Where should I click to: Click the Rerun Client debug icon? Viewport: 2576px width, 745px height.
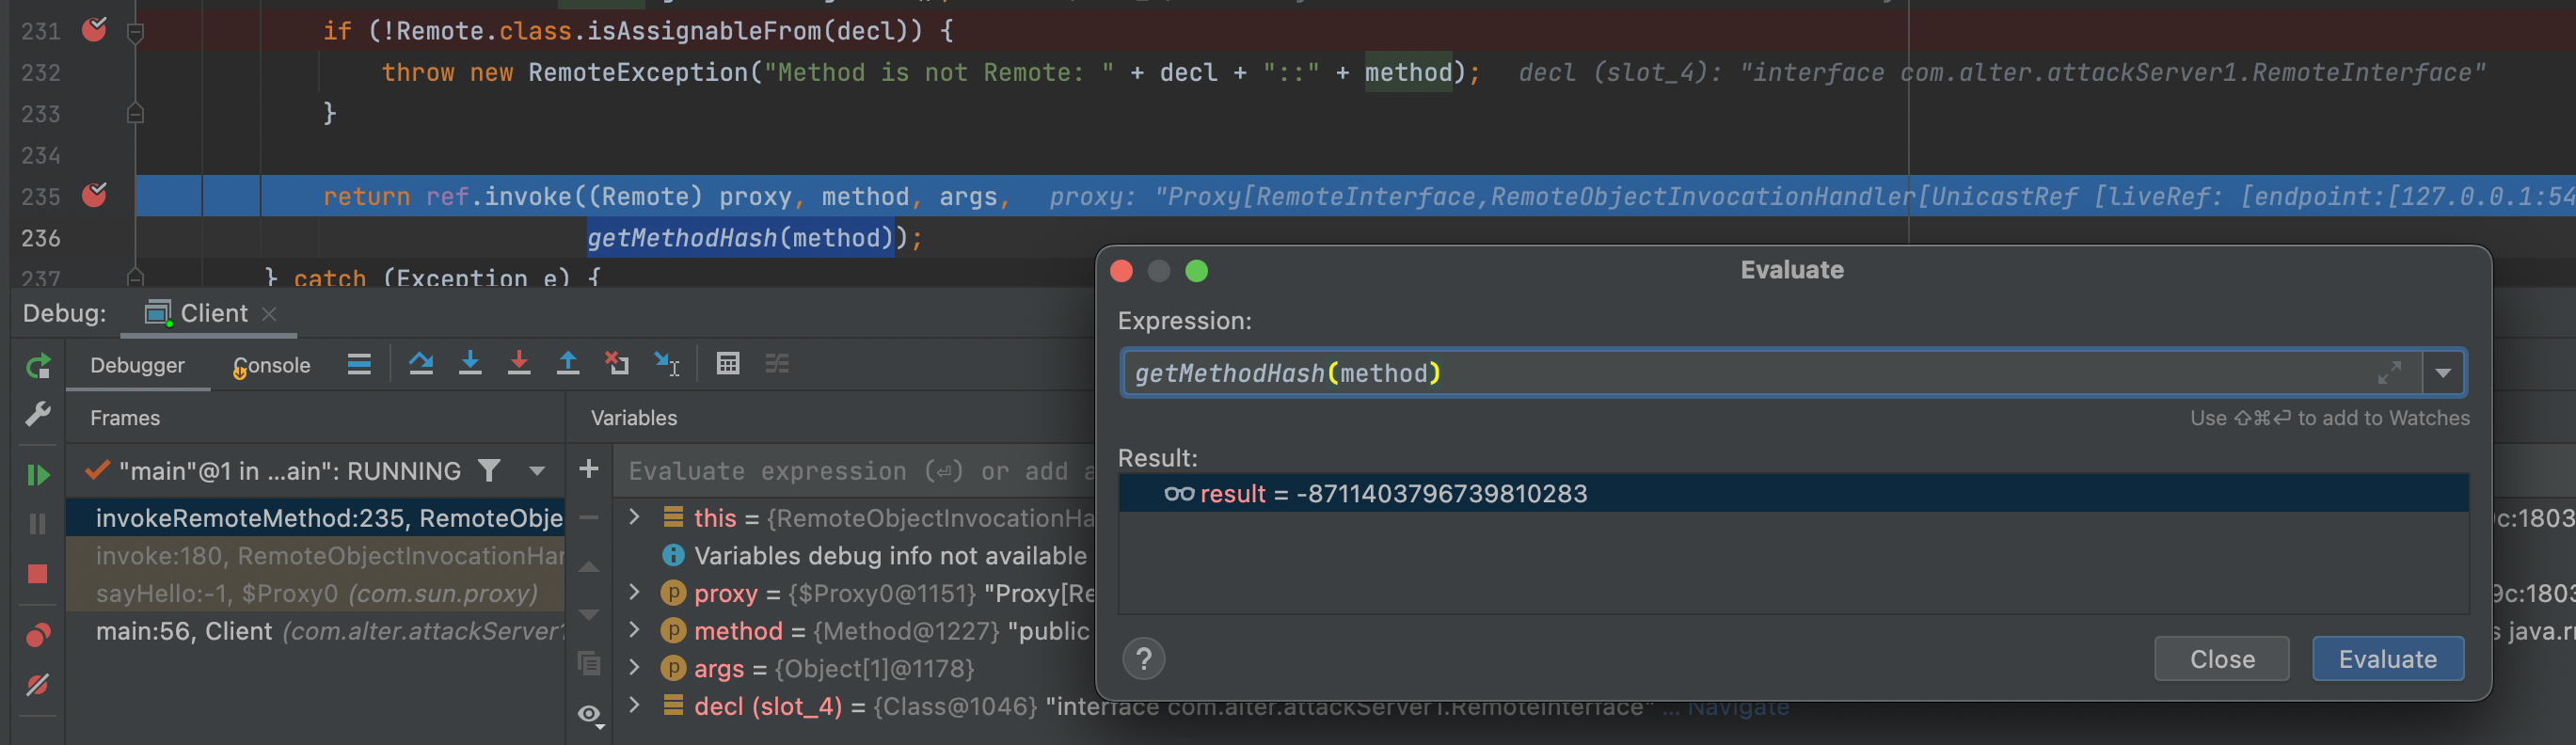(x=38, y=367)
